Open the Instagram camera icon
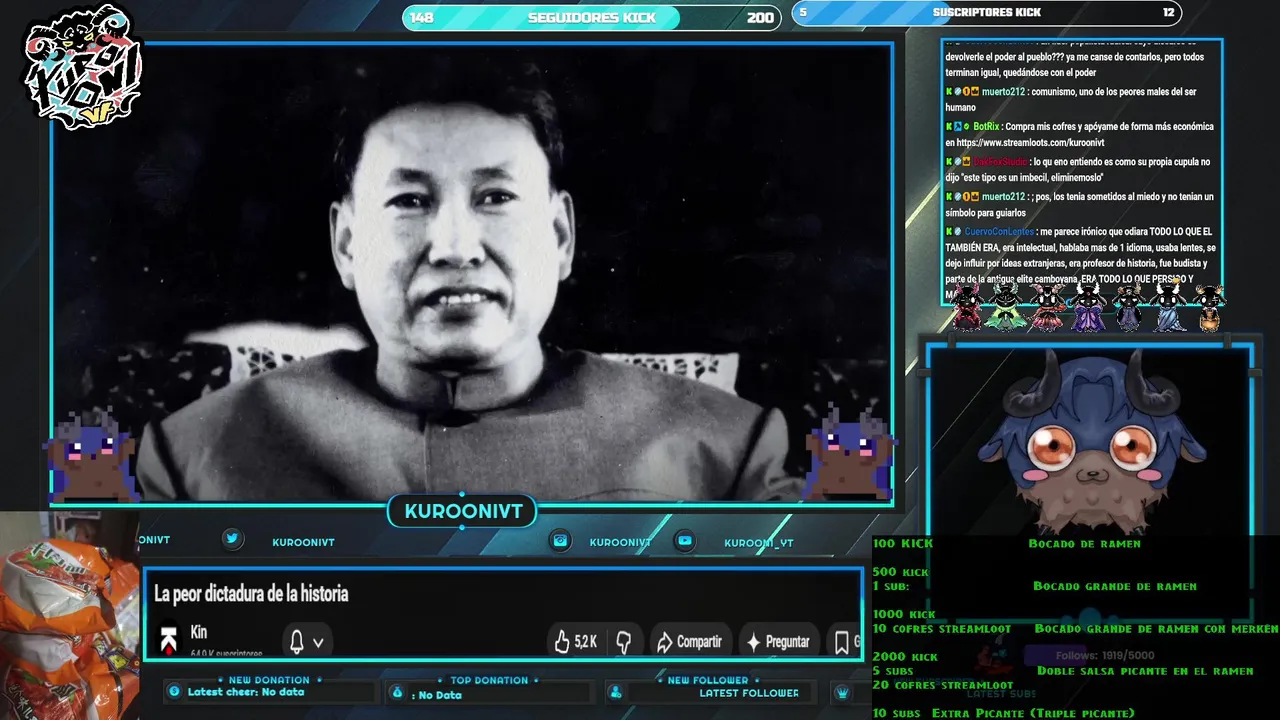This screenshot has height=720, width=1280. (x=561, y=540)
